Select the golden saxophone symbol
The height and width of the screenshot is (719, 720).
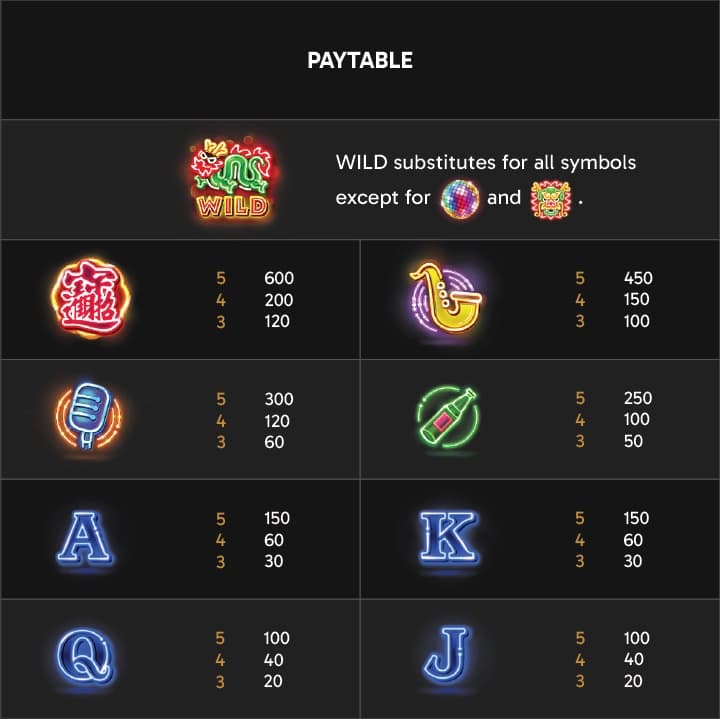(445, 298)
